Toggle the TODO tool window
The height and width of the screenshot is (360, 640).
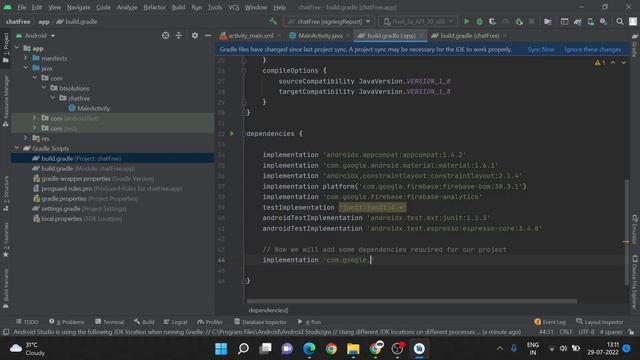[x=27, y=322]
